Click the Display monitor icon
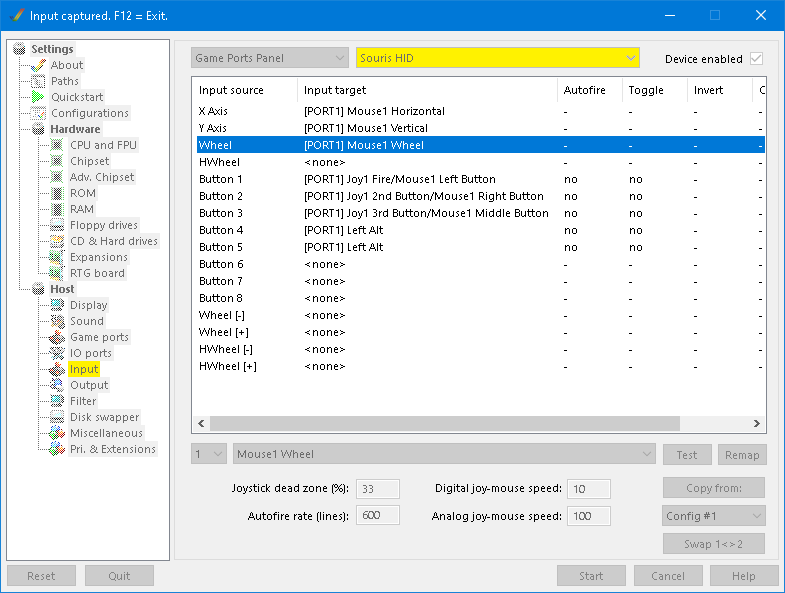 [57, 305]
